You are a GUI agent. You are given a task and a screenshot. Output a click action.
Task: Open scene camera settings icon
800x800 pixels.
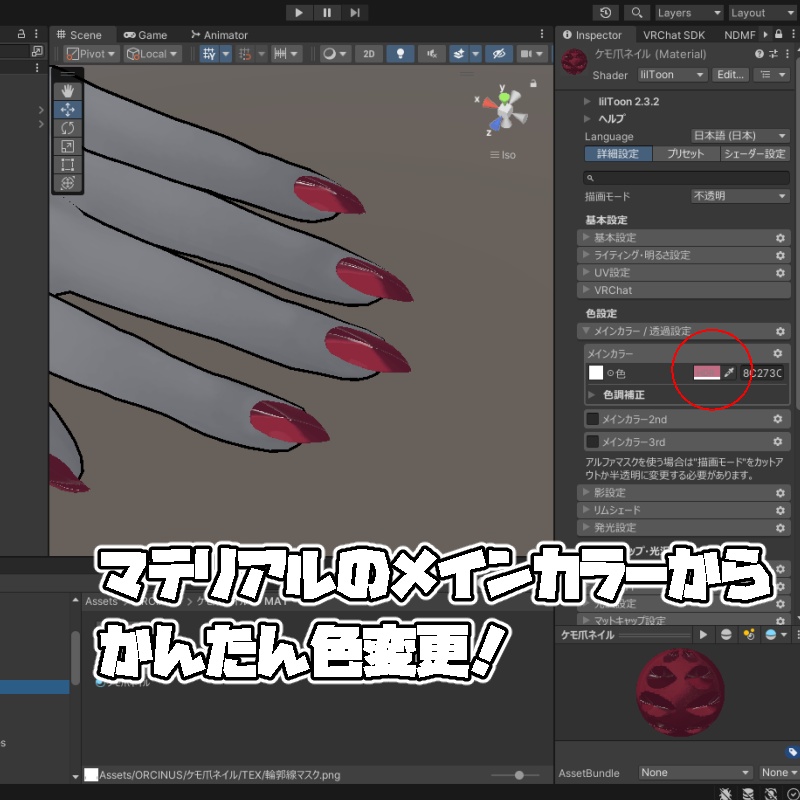coord(526,54)
